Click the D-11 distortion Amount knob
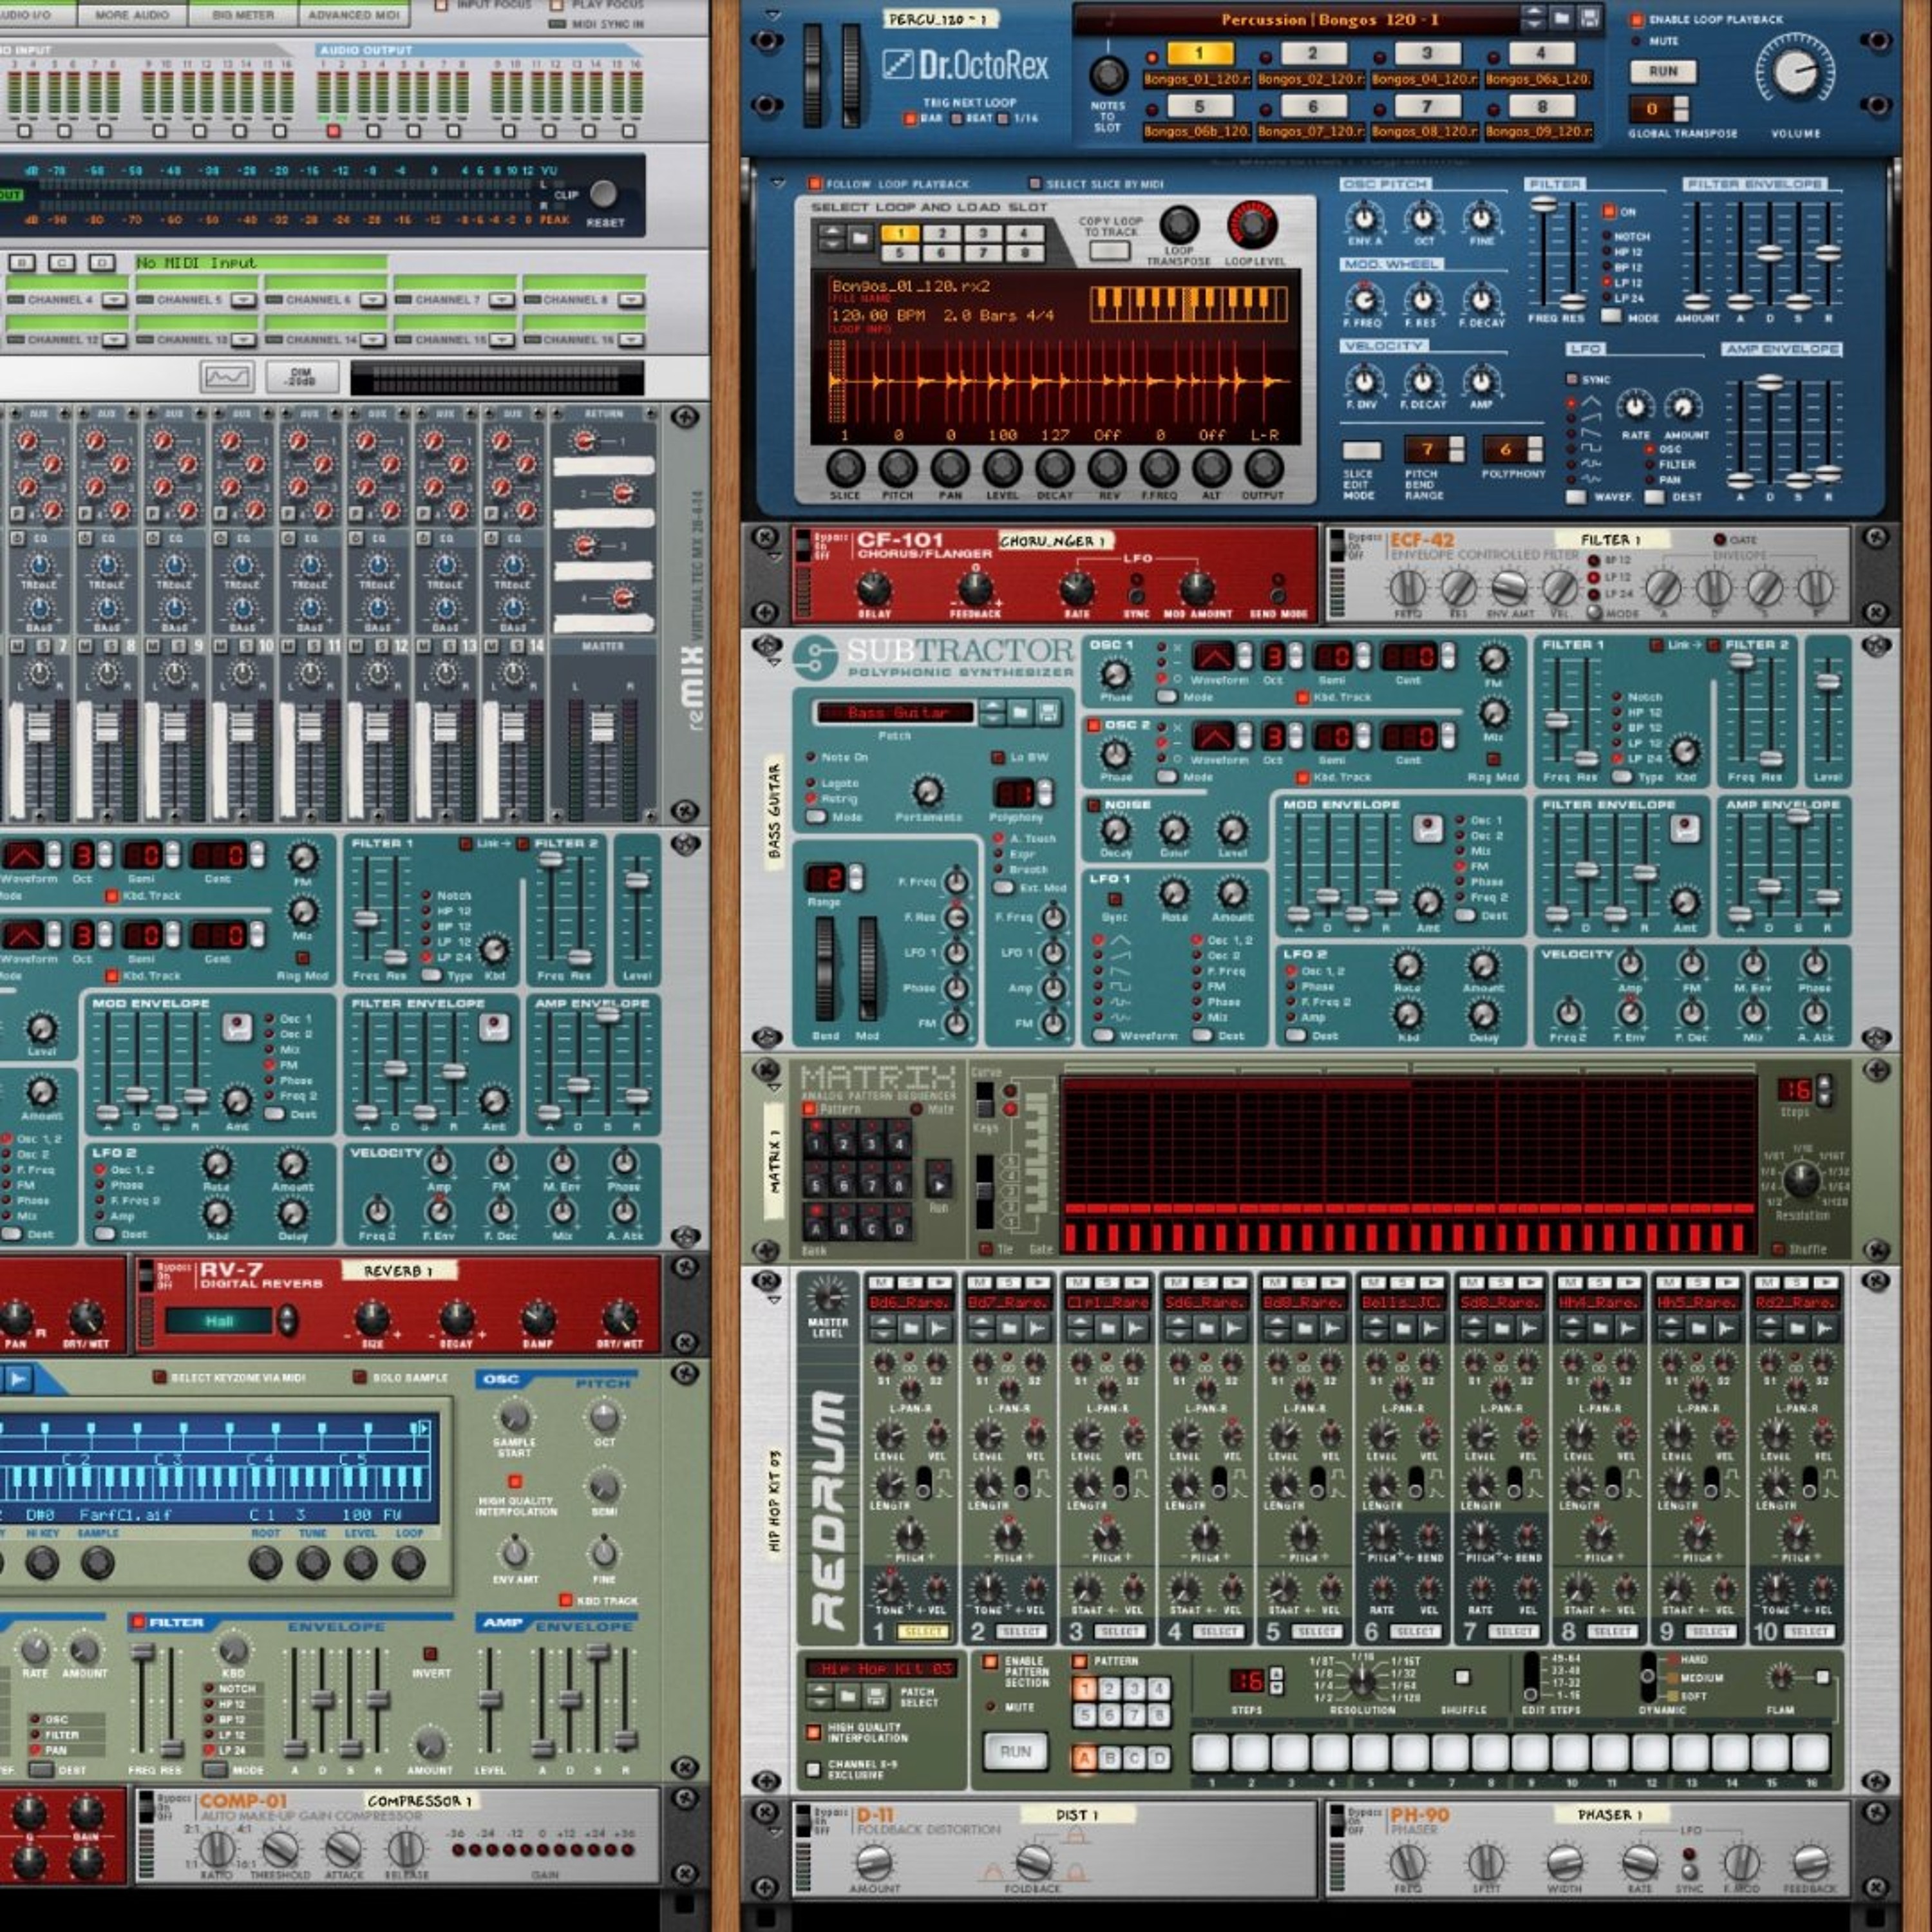 (x=874, y=1862)
